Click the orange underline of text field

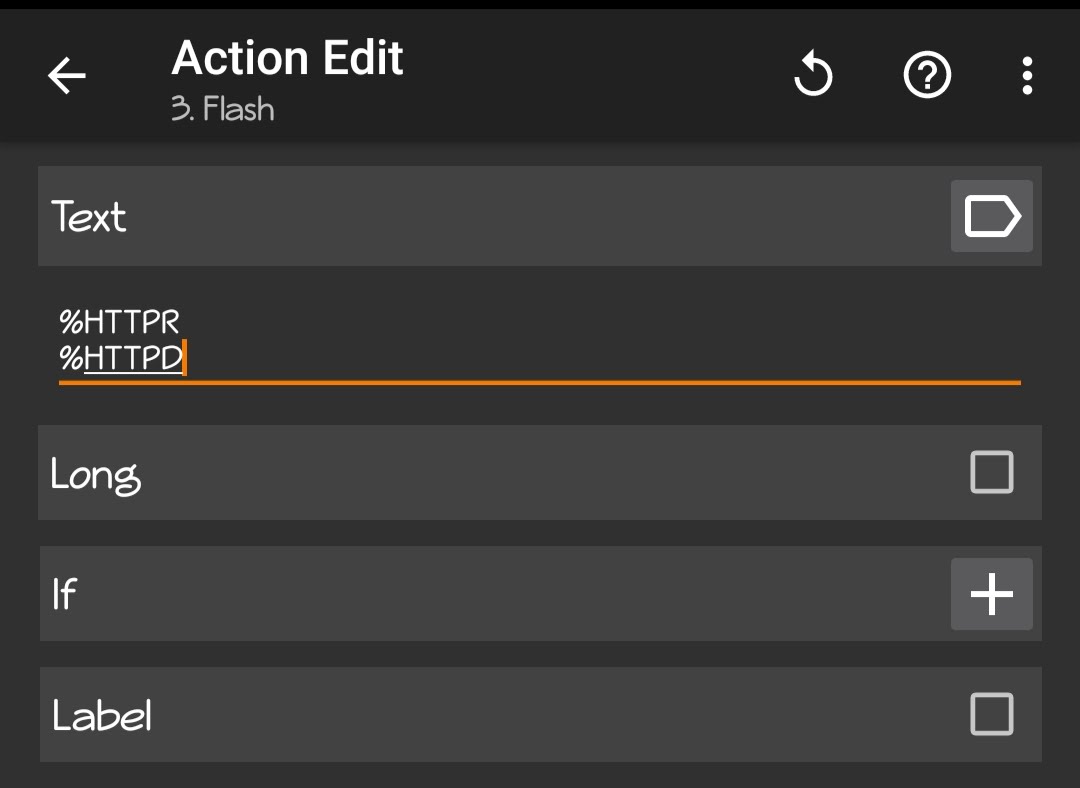point(600,382)
